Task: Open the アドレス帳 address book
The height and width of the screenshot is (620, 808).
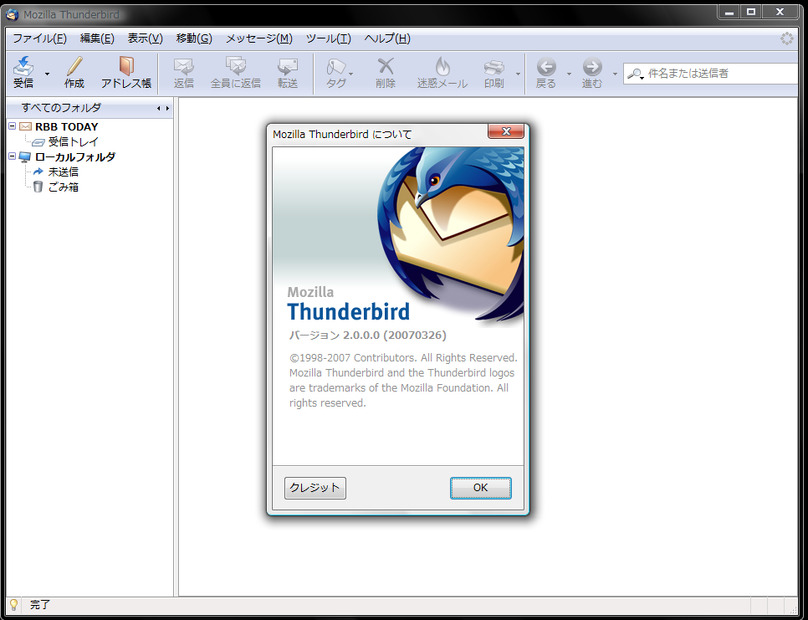Action: (x=126, y=72)
